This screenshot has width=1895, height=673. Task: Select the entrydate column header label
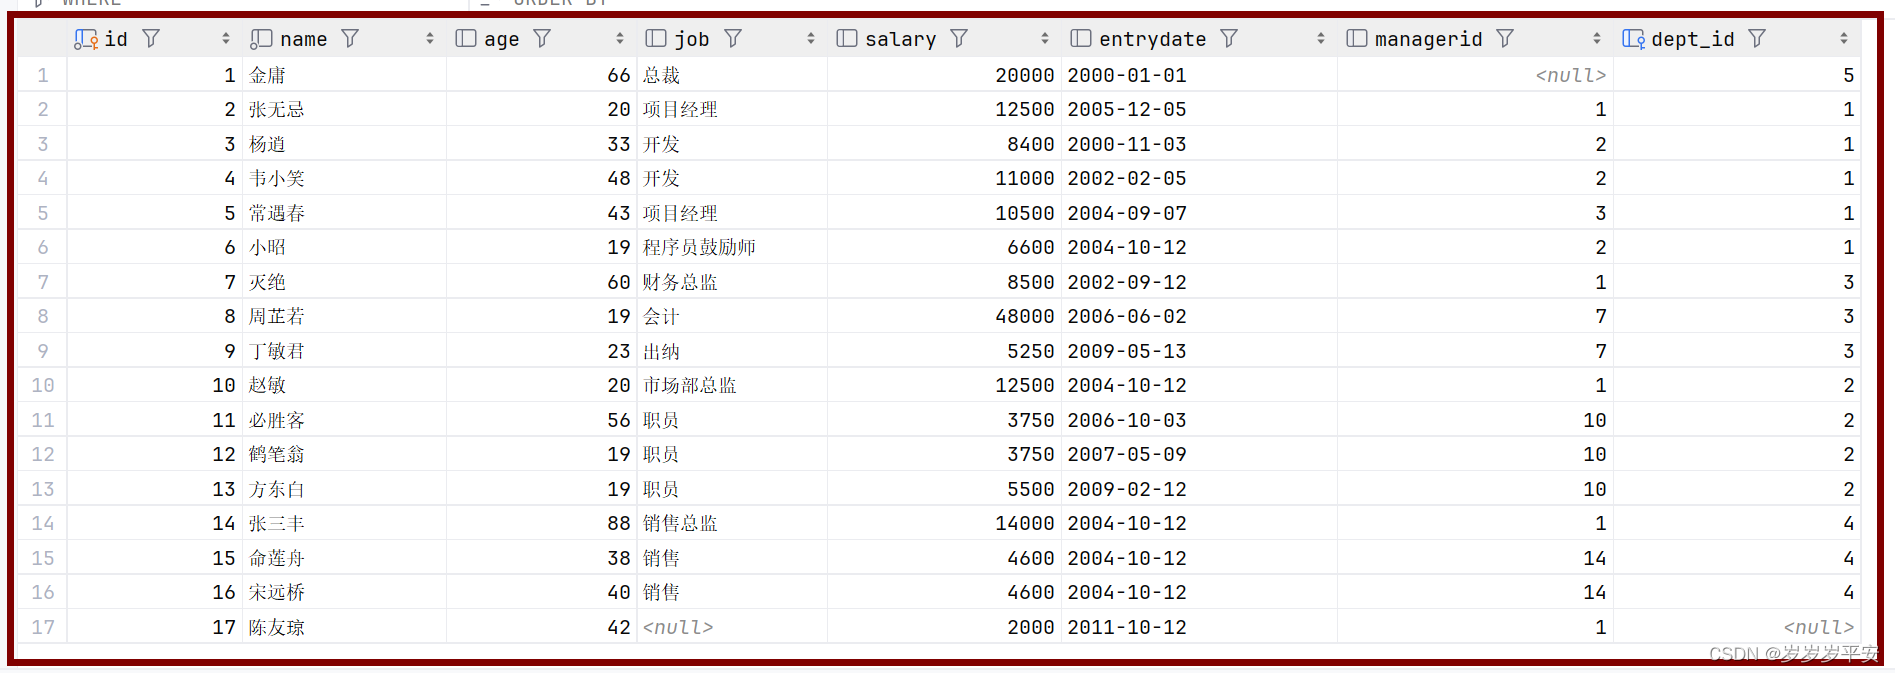1153,39
